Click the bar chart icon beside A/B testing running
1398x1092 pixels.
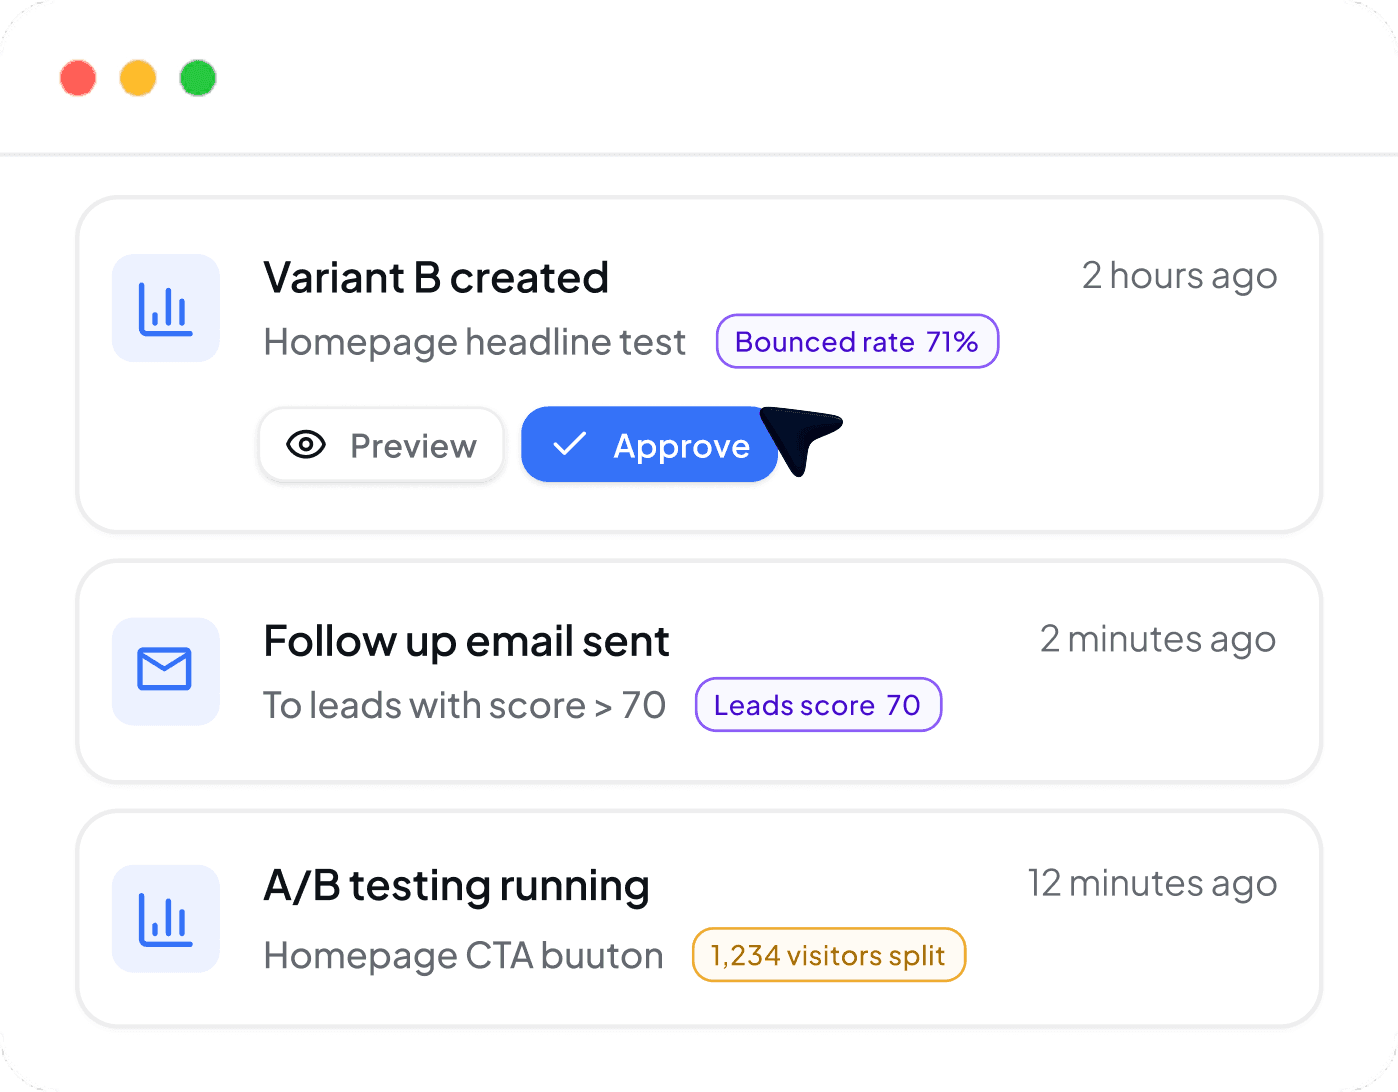[166, 919]
